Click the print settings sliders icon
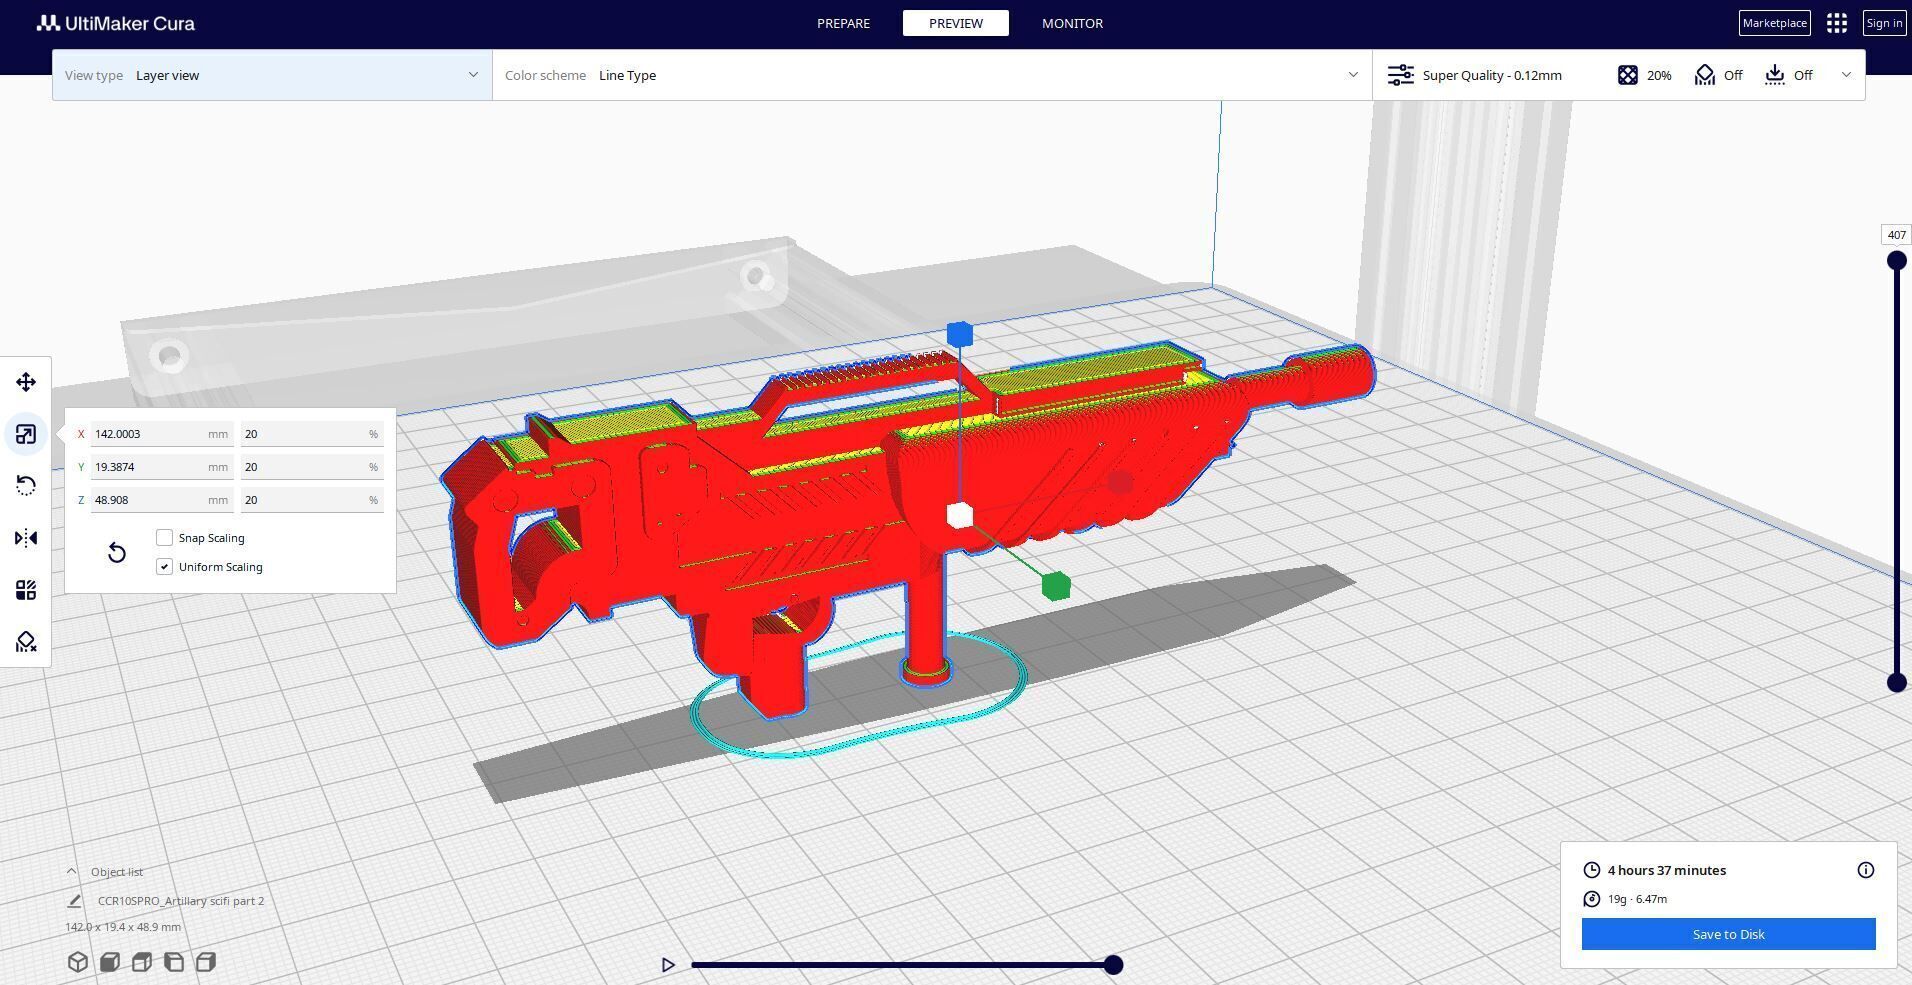Screen dimensions: 1912x985 [1401, 75]
